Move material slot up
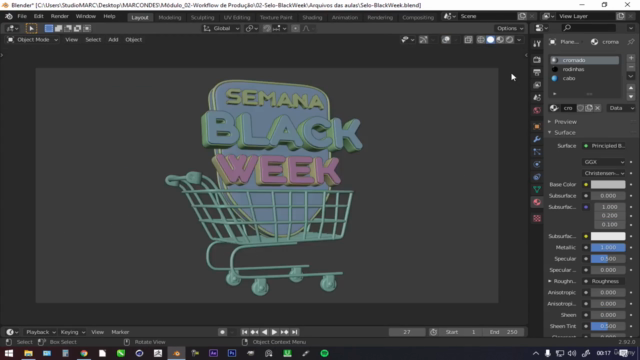Screen dimensions: 640x360 coord(631,88)
